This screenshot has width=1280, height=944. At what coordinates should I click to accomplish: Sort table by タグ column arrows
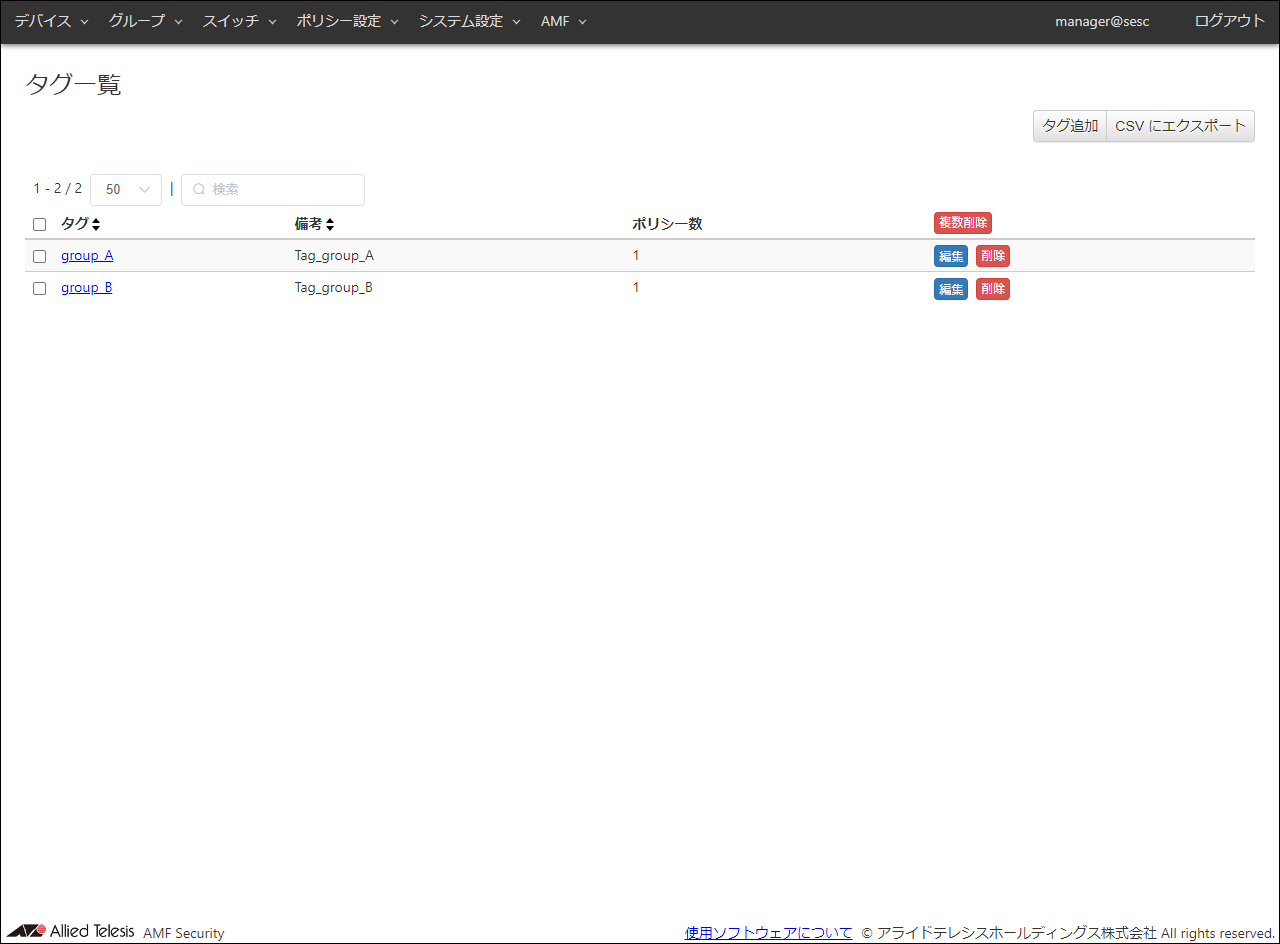[96, 224]
